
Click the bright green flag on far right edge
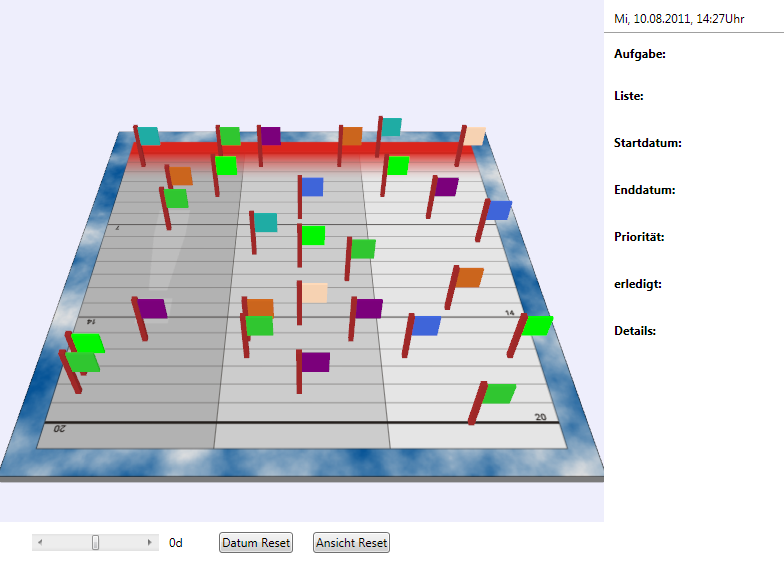537,325
